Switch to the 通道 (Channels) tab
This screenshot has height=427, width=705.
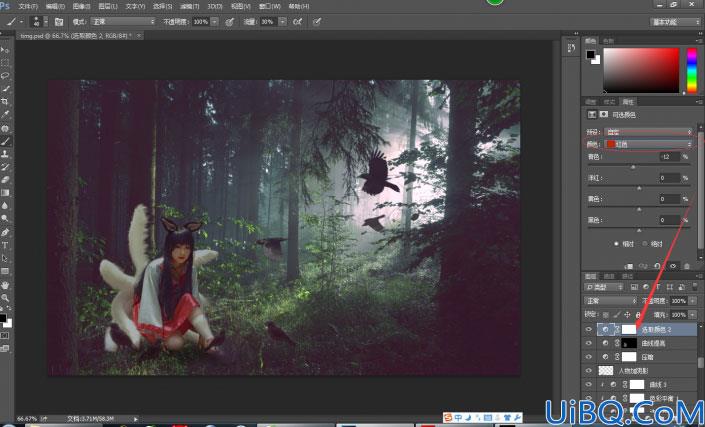(609, 276)
